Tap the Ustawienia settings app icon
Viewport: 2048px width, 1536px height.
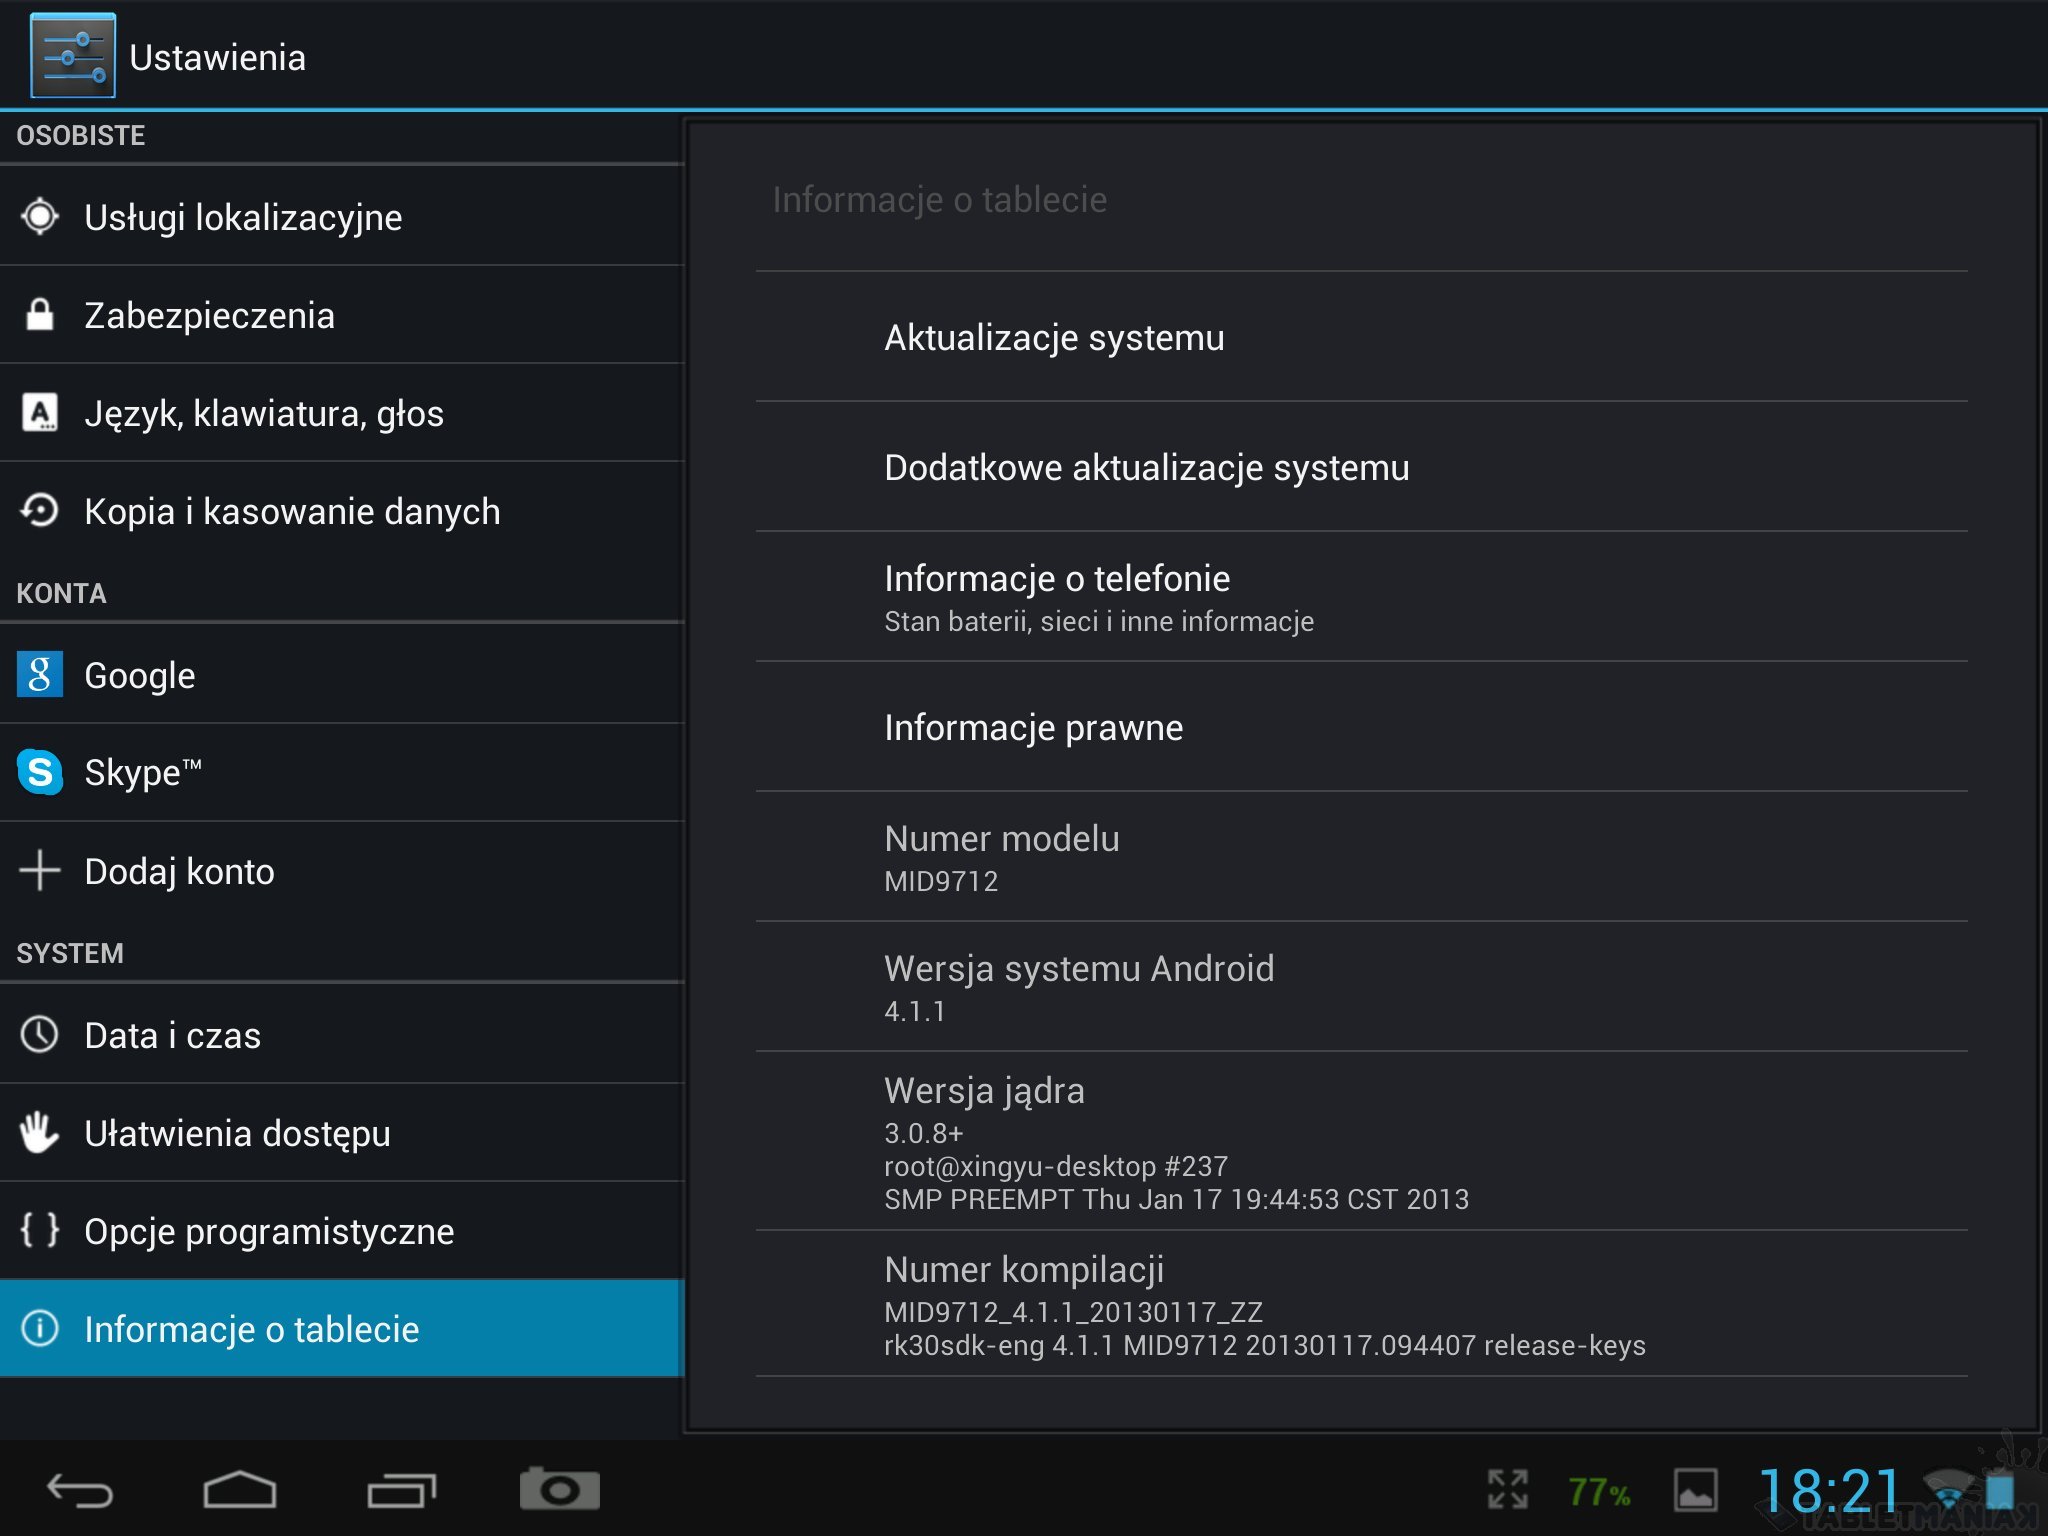tap(73, 56)
